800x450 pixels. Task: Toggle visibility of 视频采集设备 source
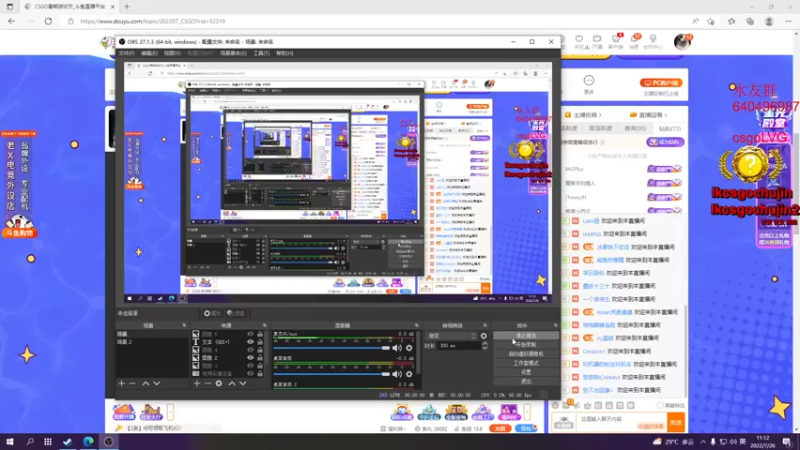(x=250, y=373)
